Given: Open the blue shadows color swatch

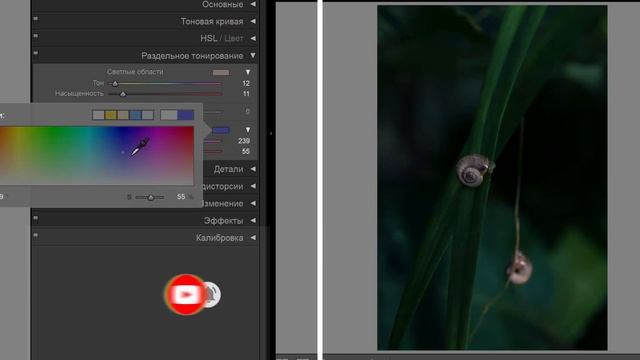Looking at the screenshot, I should click(x=221, y=130).
